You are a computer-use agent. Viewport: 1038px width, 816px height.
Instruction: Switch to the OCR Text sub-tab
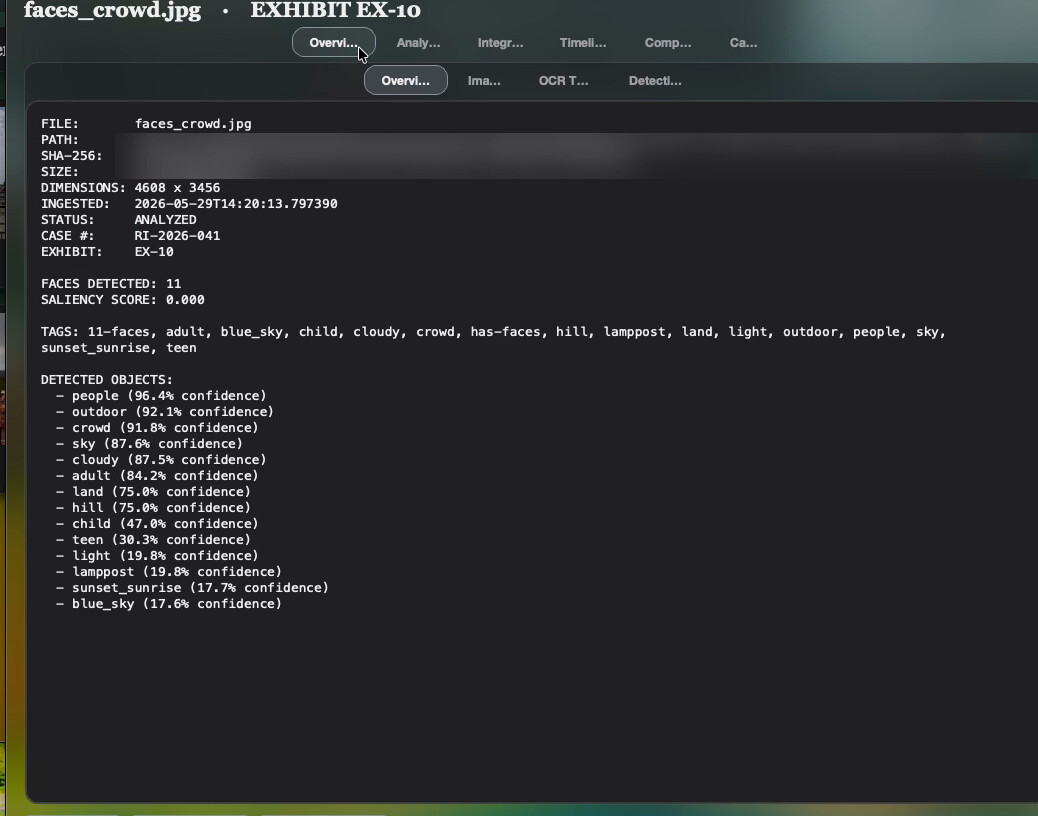563,81
